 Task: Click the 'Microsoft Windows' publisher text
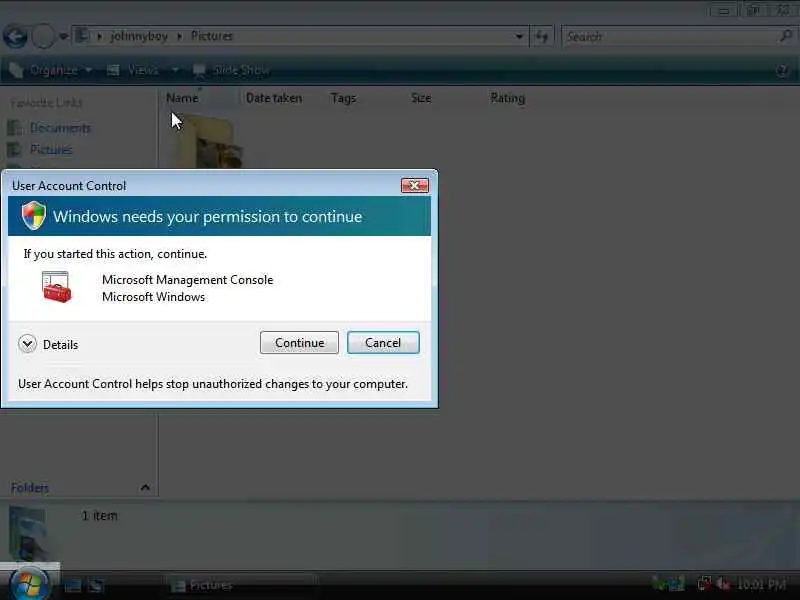(153, 296)
